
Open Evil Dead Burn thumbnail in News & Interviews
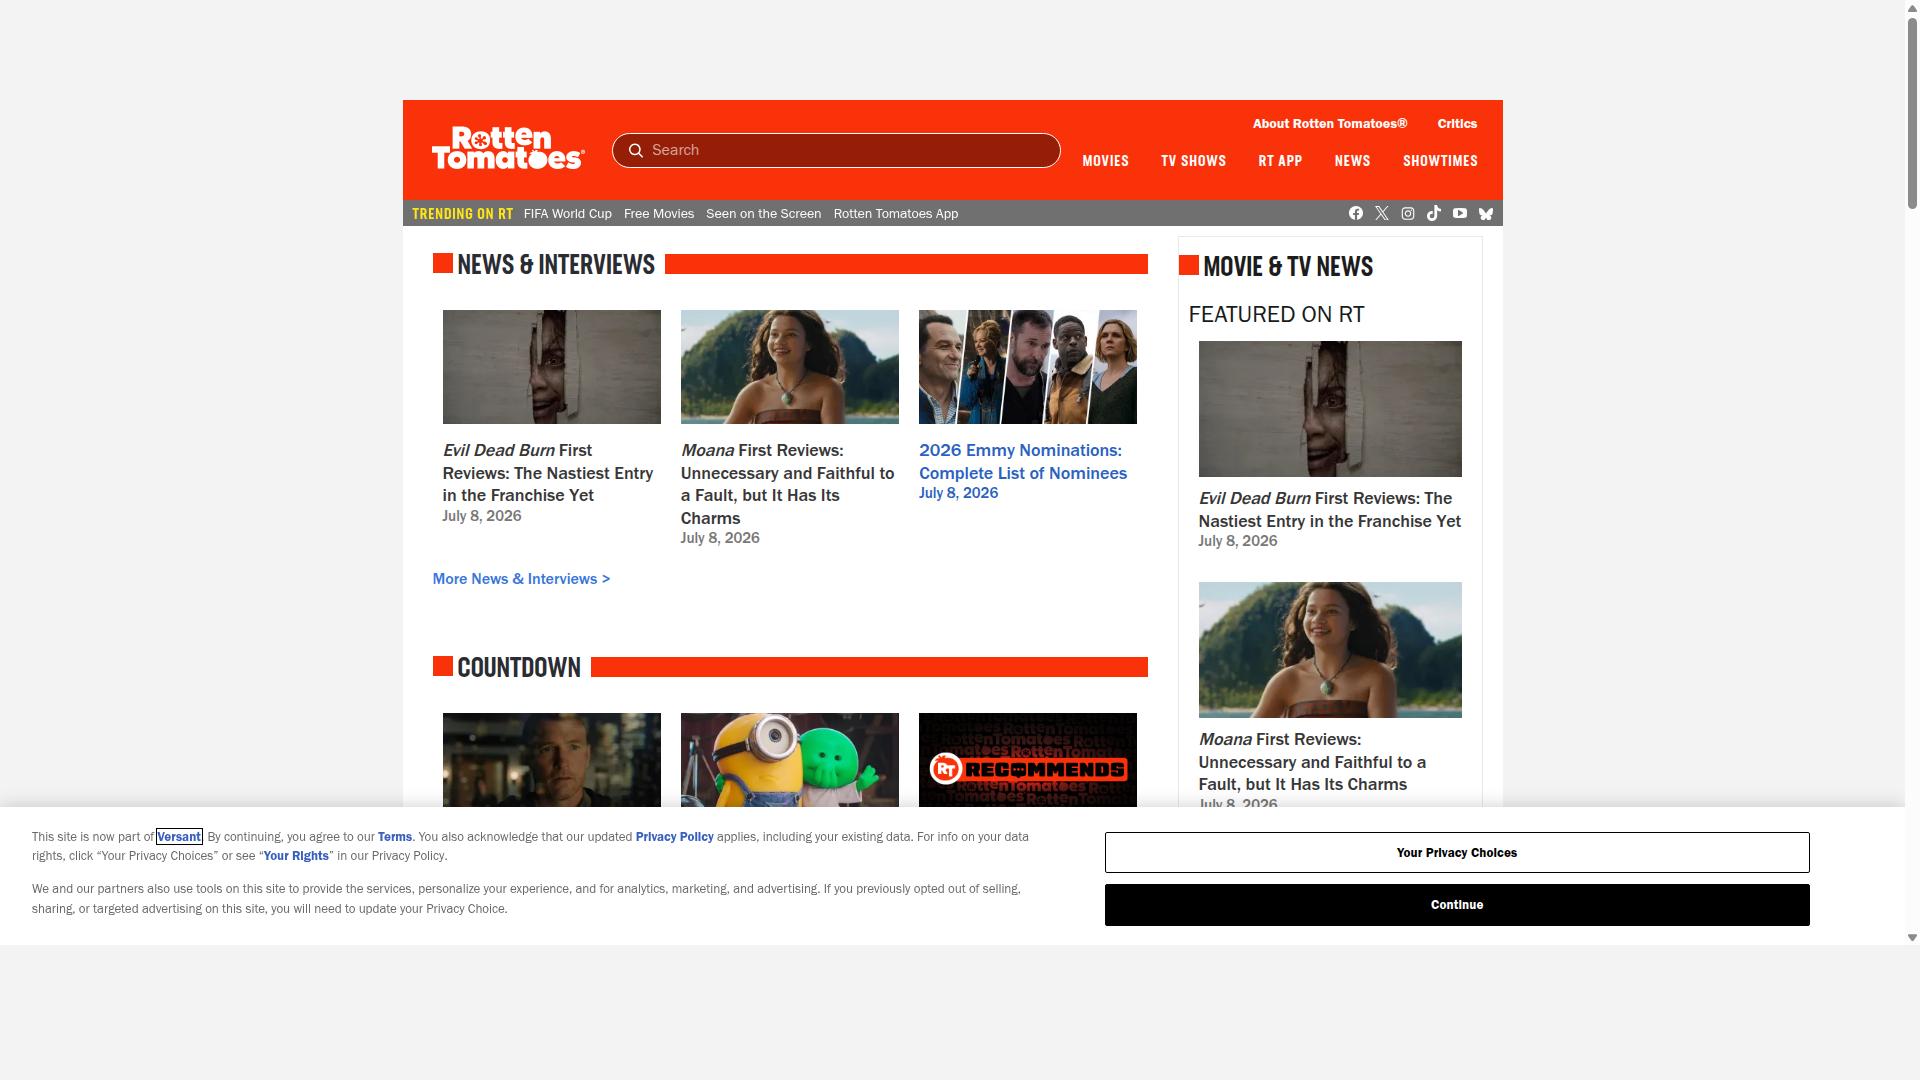(552, 367)
